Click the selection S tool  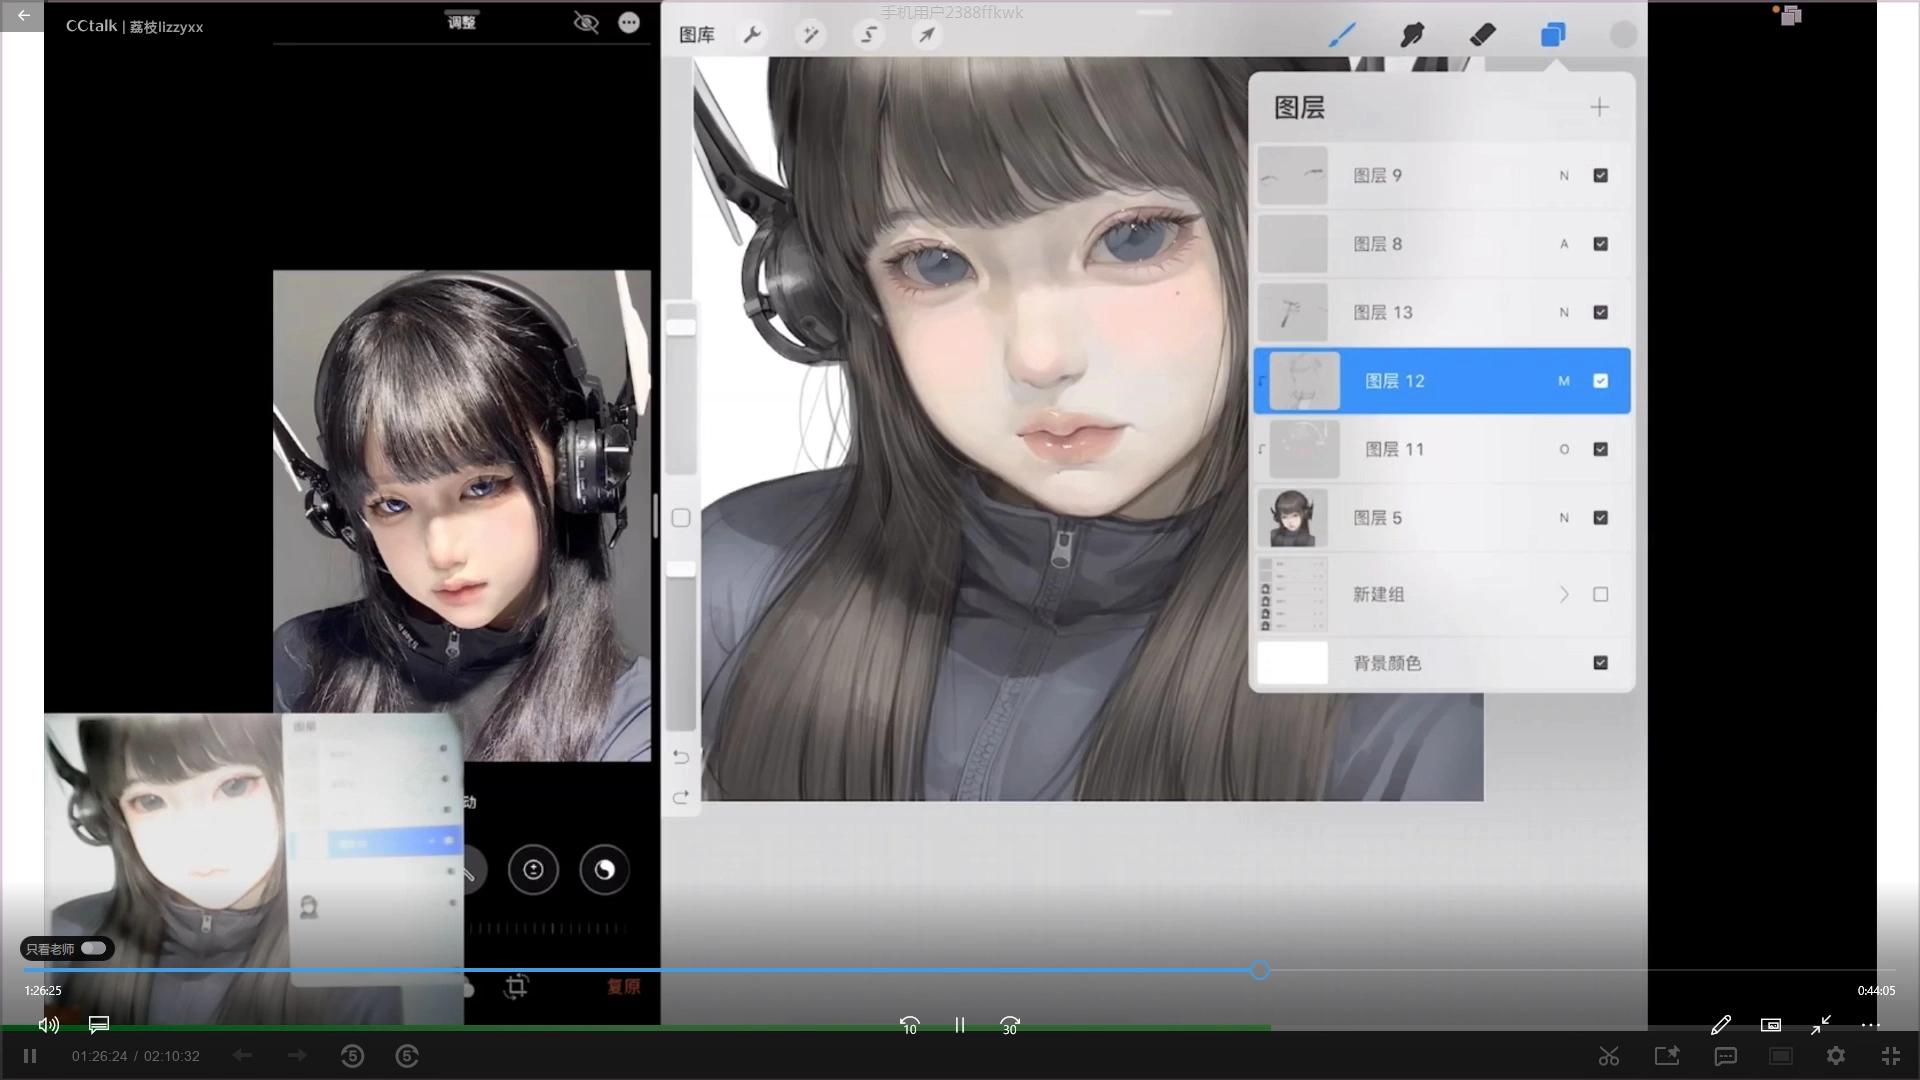(x=868, y=35)
